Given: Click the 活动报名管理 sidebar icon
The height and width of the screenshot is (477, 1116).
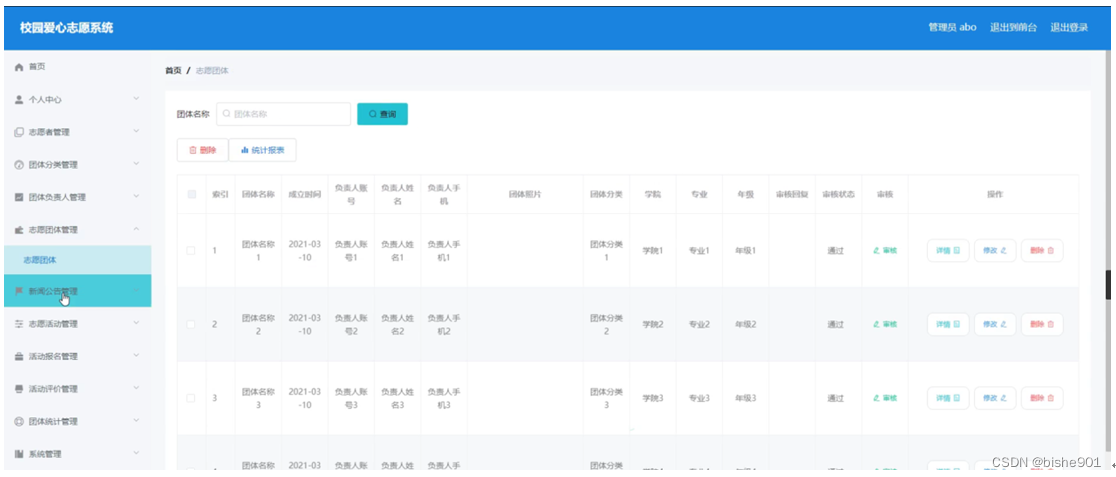Looking at the screenshot, I should (x=19, y=357).
